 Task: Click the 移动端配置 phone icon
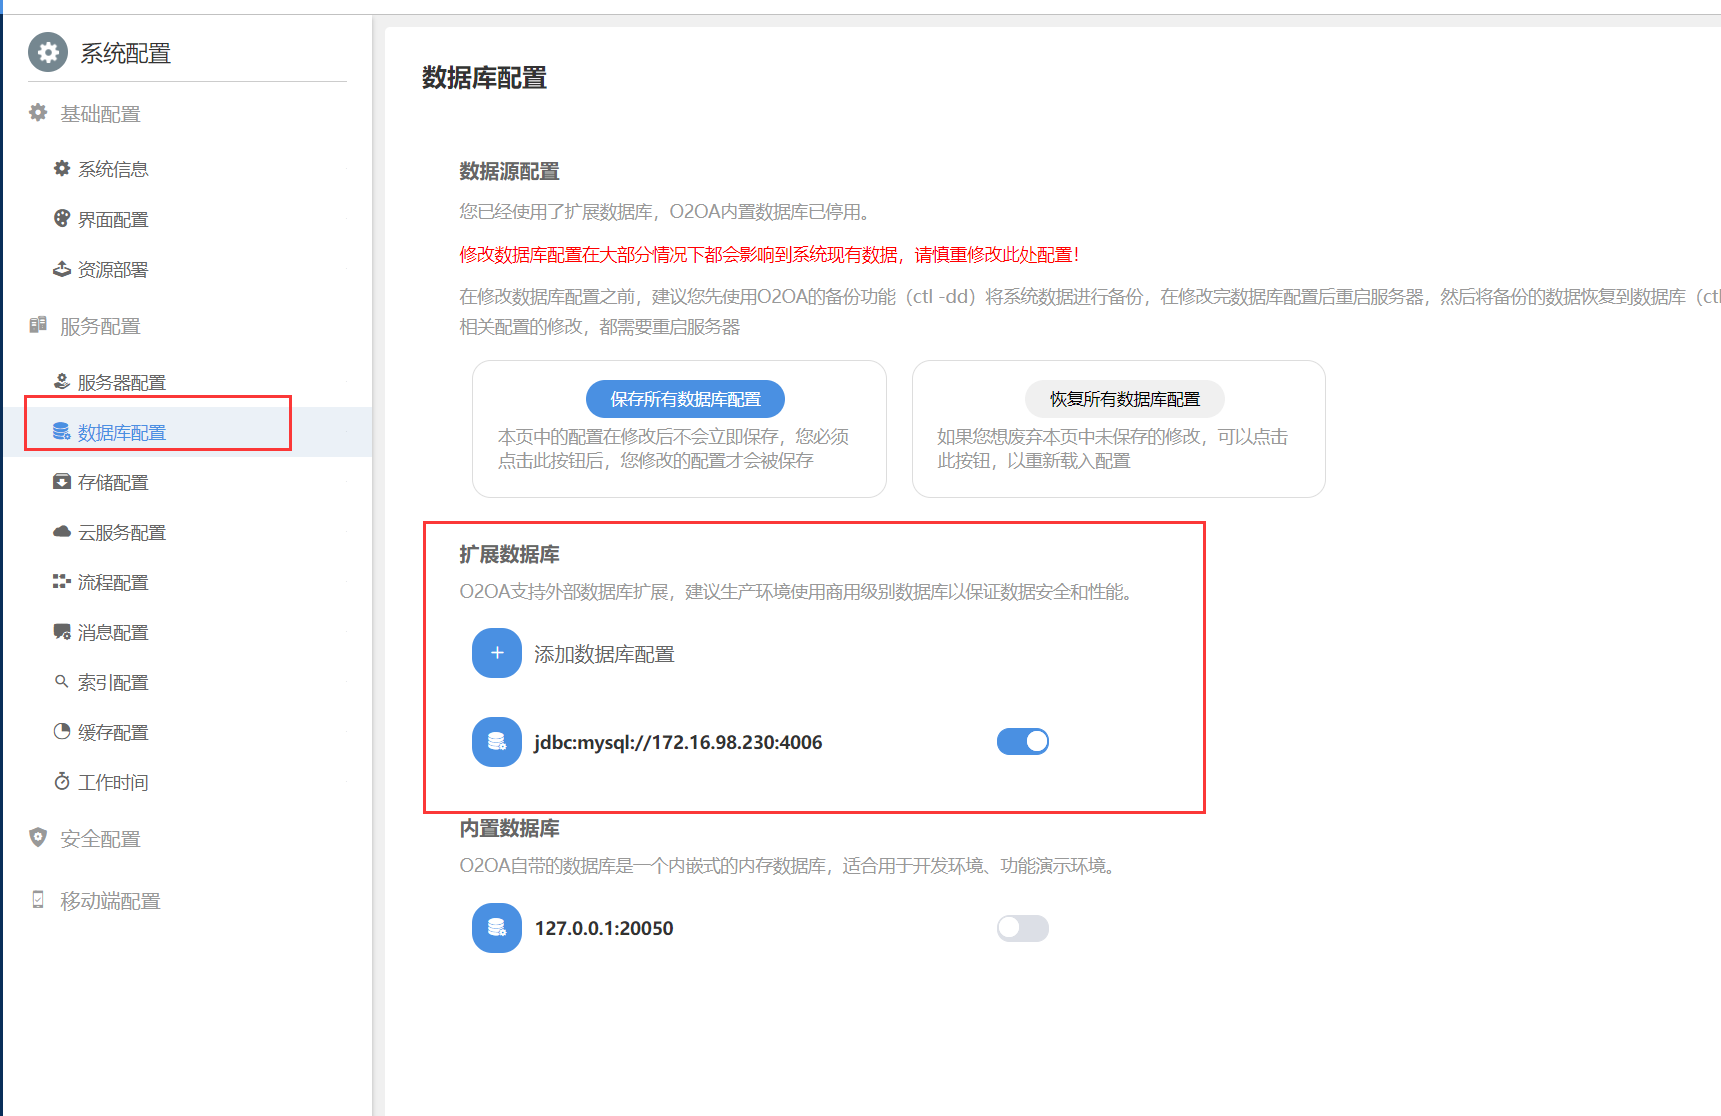click(x=38, y=900)
